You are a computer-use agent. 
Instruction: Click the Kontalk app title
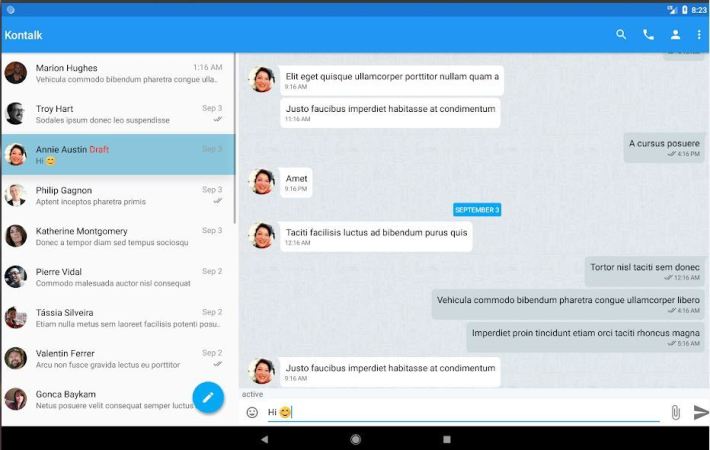24,35
